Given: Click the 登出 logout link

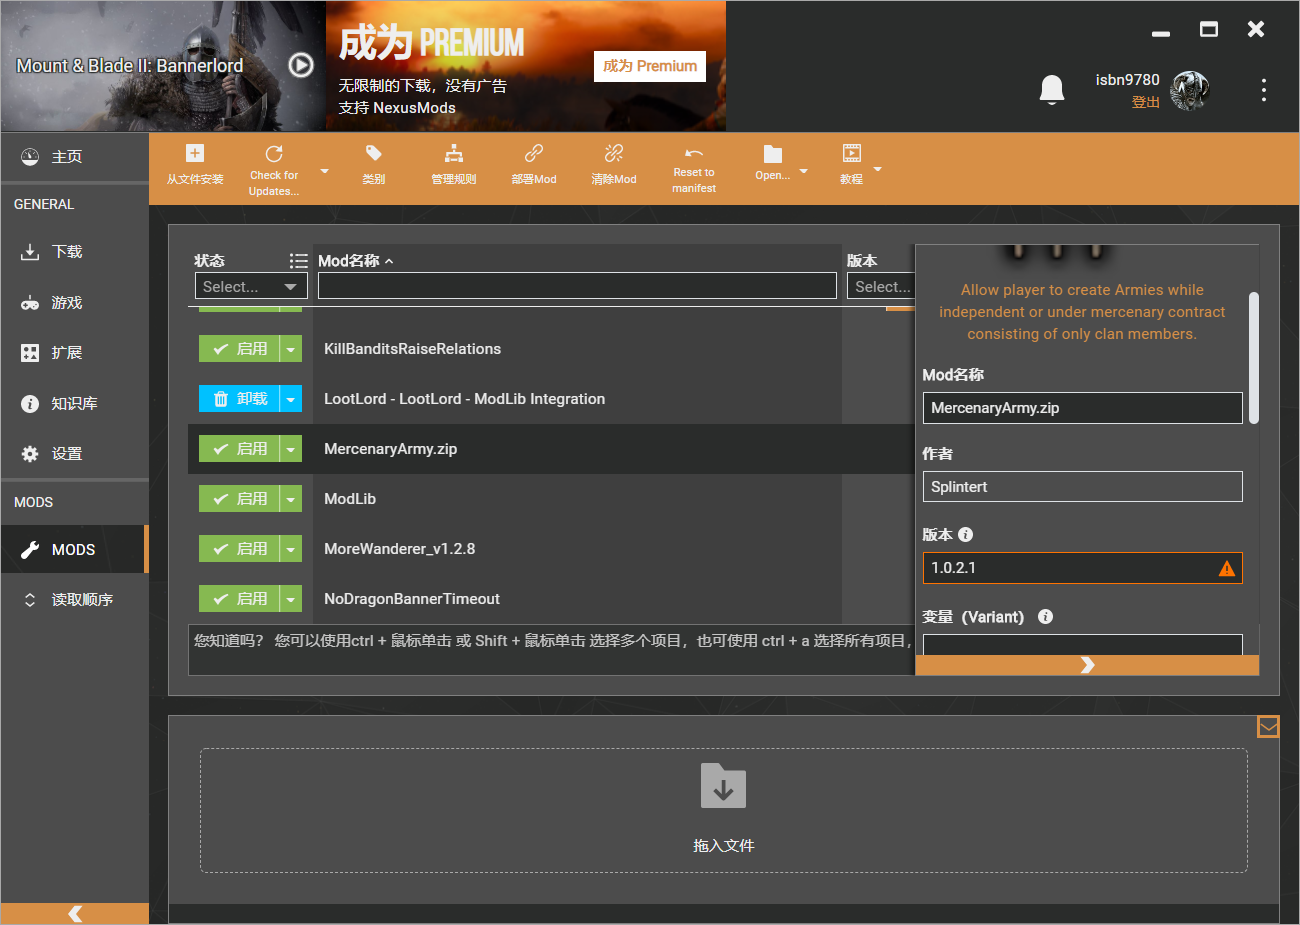Looking at the screenshot, I should coord(1145,102).
